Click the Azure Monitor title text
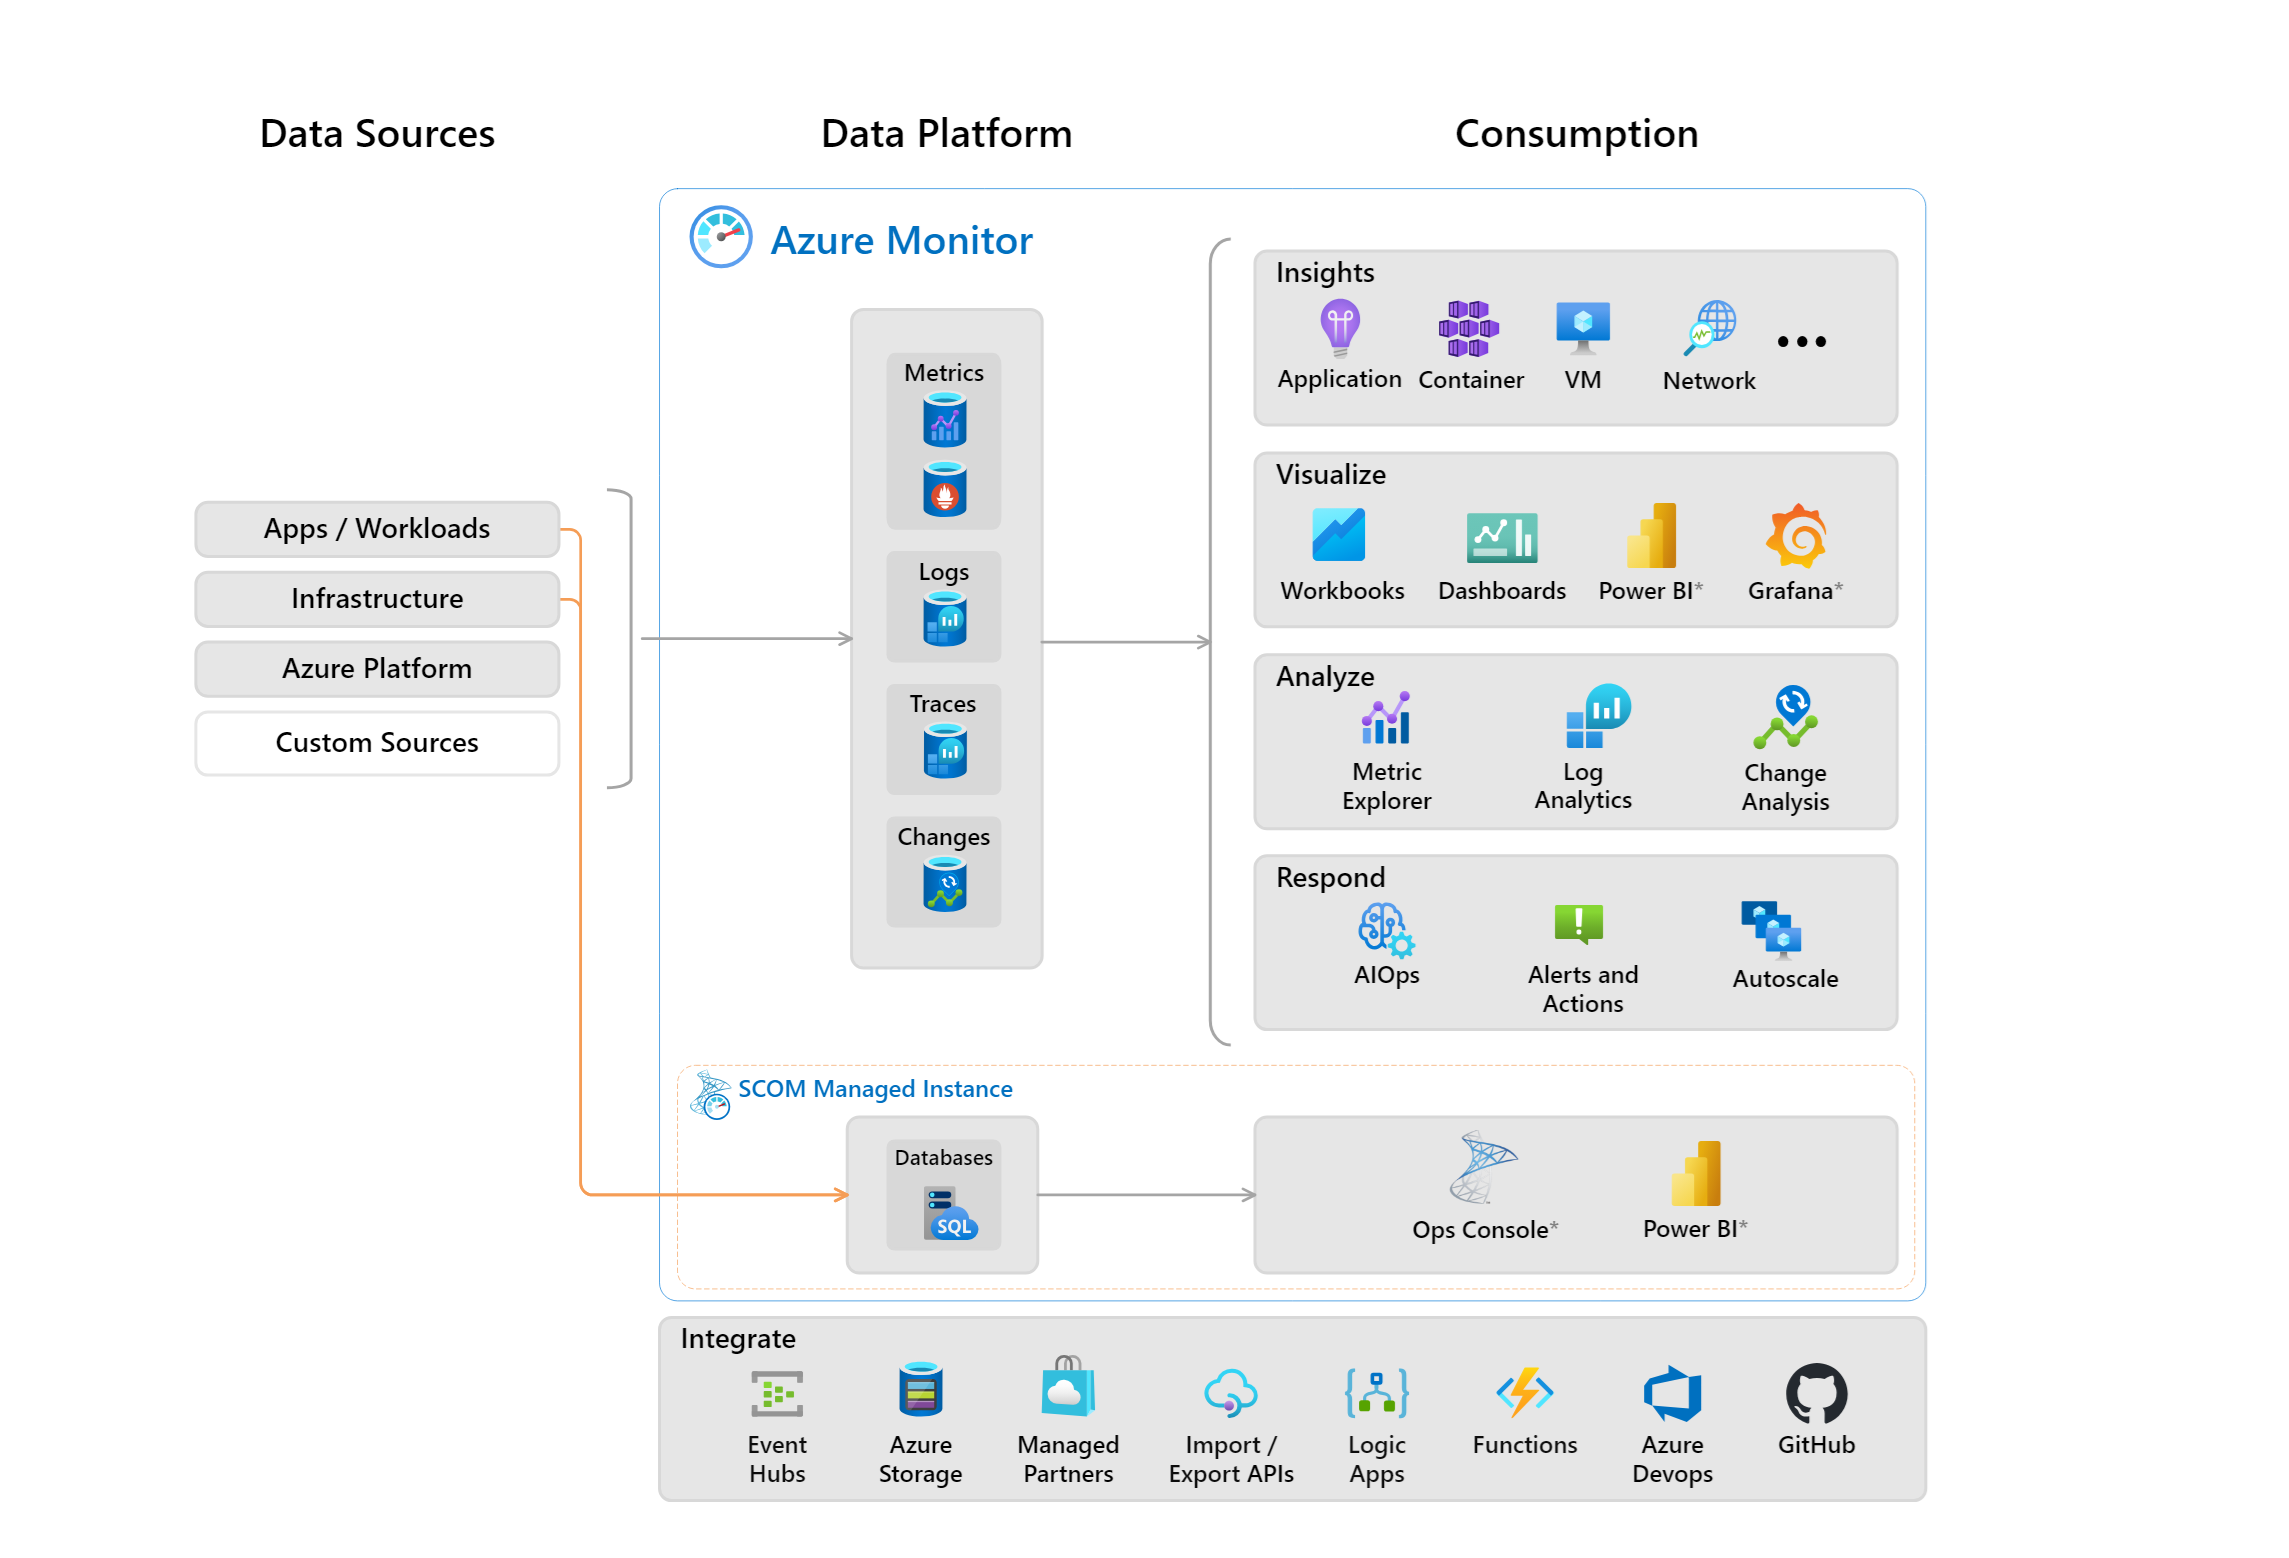 901,241
